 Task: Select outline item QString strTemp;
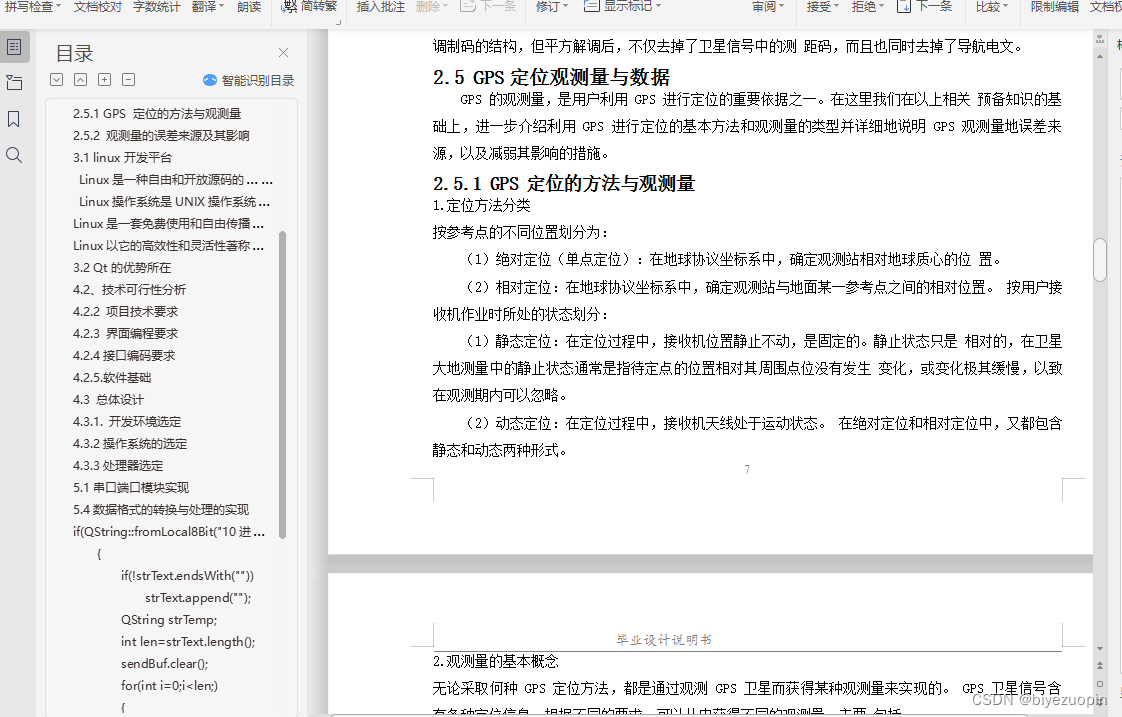click(169, 620)
